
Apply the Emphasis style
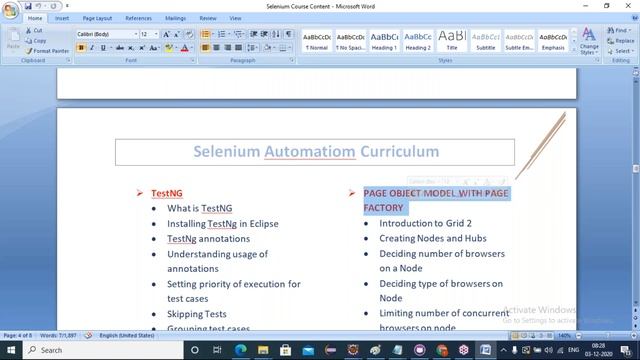[x=553, y=41]
